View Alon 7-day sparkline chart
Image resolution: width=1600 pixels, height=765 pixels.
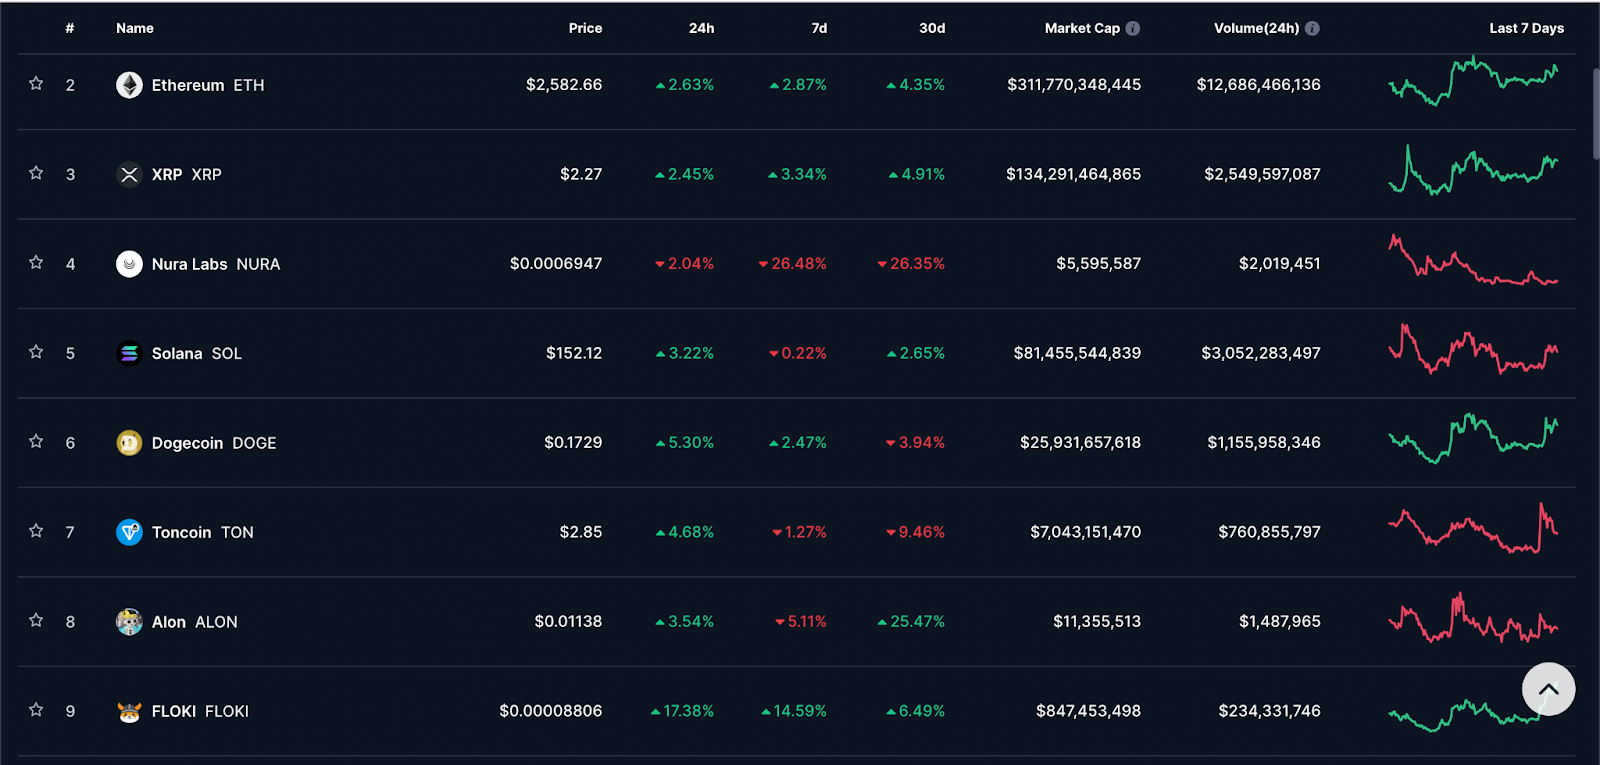point(1473,617)
